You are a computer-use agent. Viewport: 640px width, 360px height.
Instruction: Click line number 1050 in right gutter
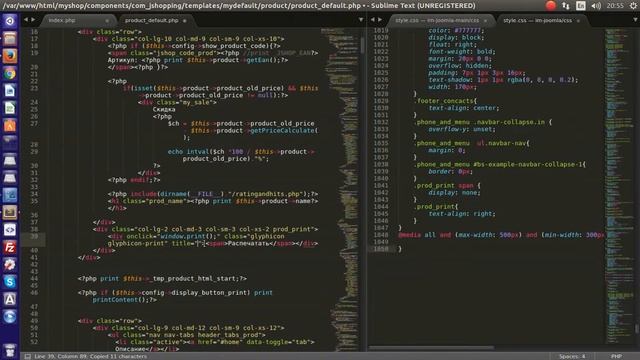pyautogui.click(x=381, y=249)
